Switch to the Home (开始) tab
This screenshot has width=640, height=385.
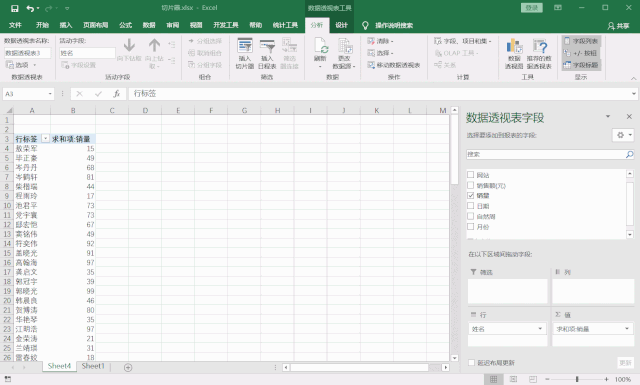coord(42,25)
